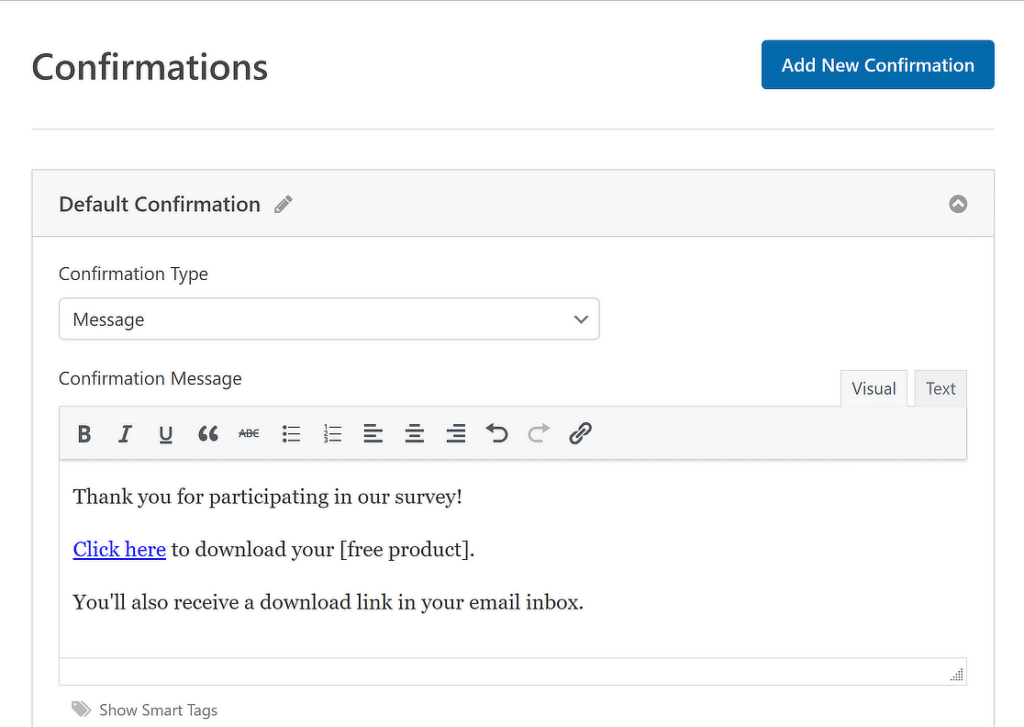The height and width of the screenshot is (727, 1024).
Task: Open Show Smart Tags
Action: pyautogui.click(x=157, y=709)
